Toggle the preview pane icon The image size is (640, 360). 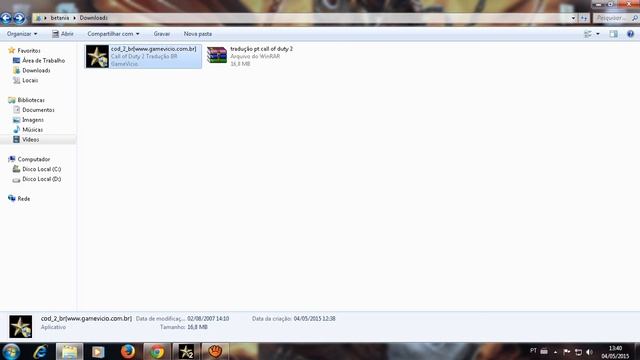pyautogui.click(x=613, y=34)
